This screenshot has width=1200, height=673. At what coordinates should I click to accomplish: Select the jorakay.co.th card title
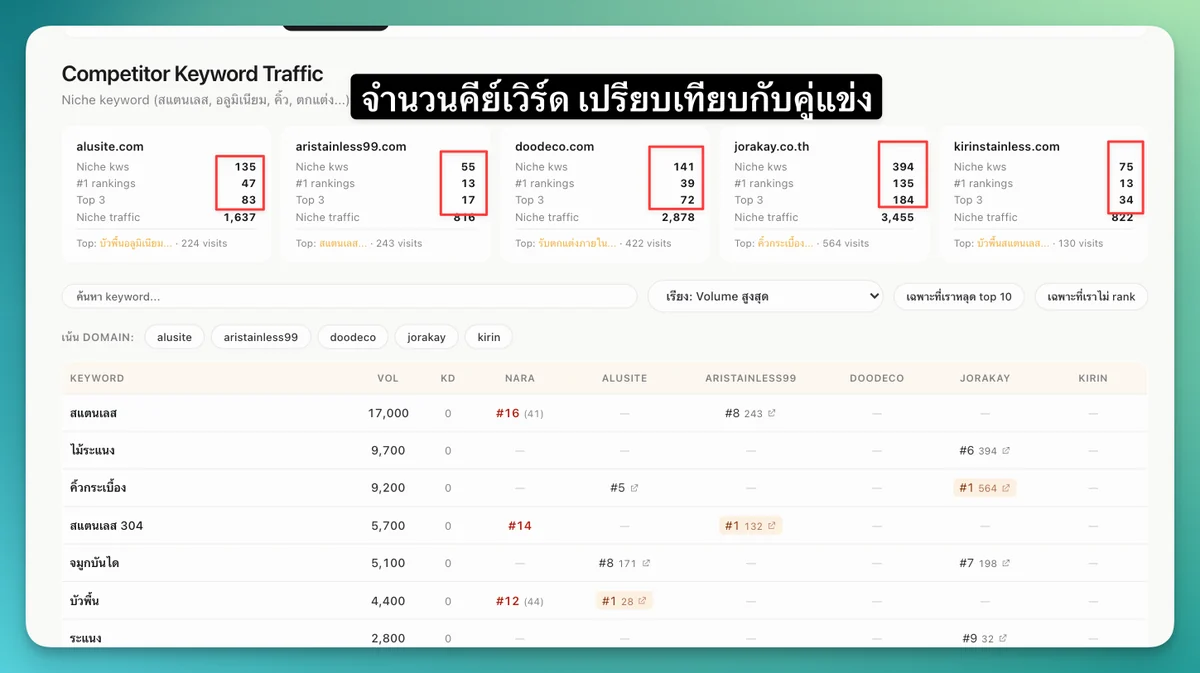tap(771, 146)
